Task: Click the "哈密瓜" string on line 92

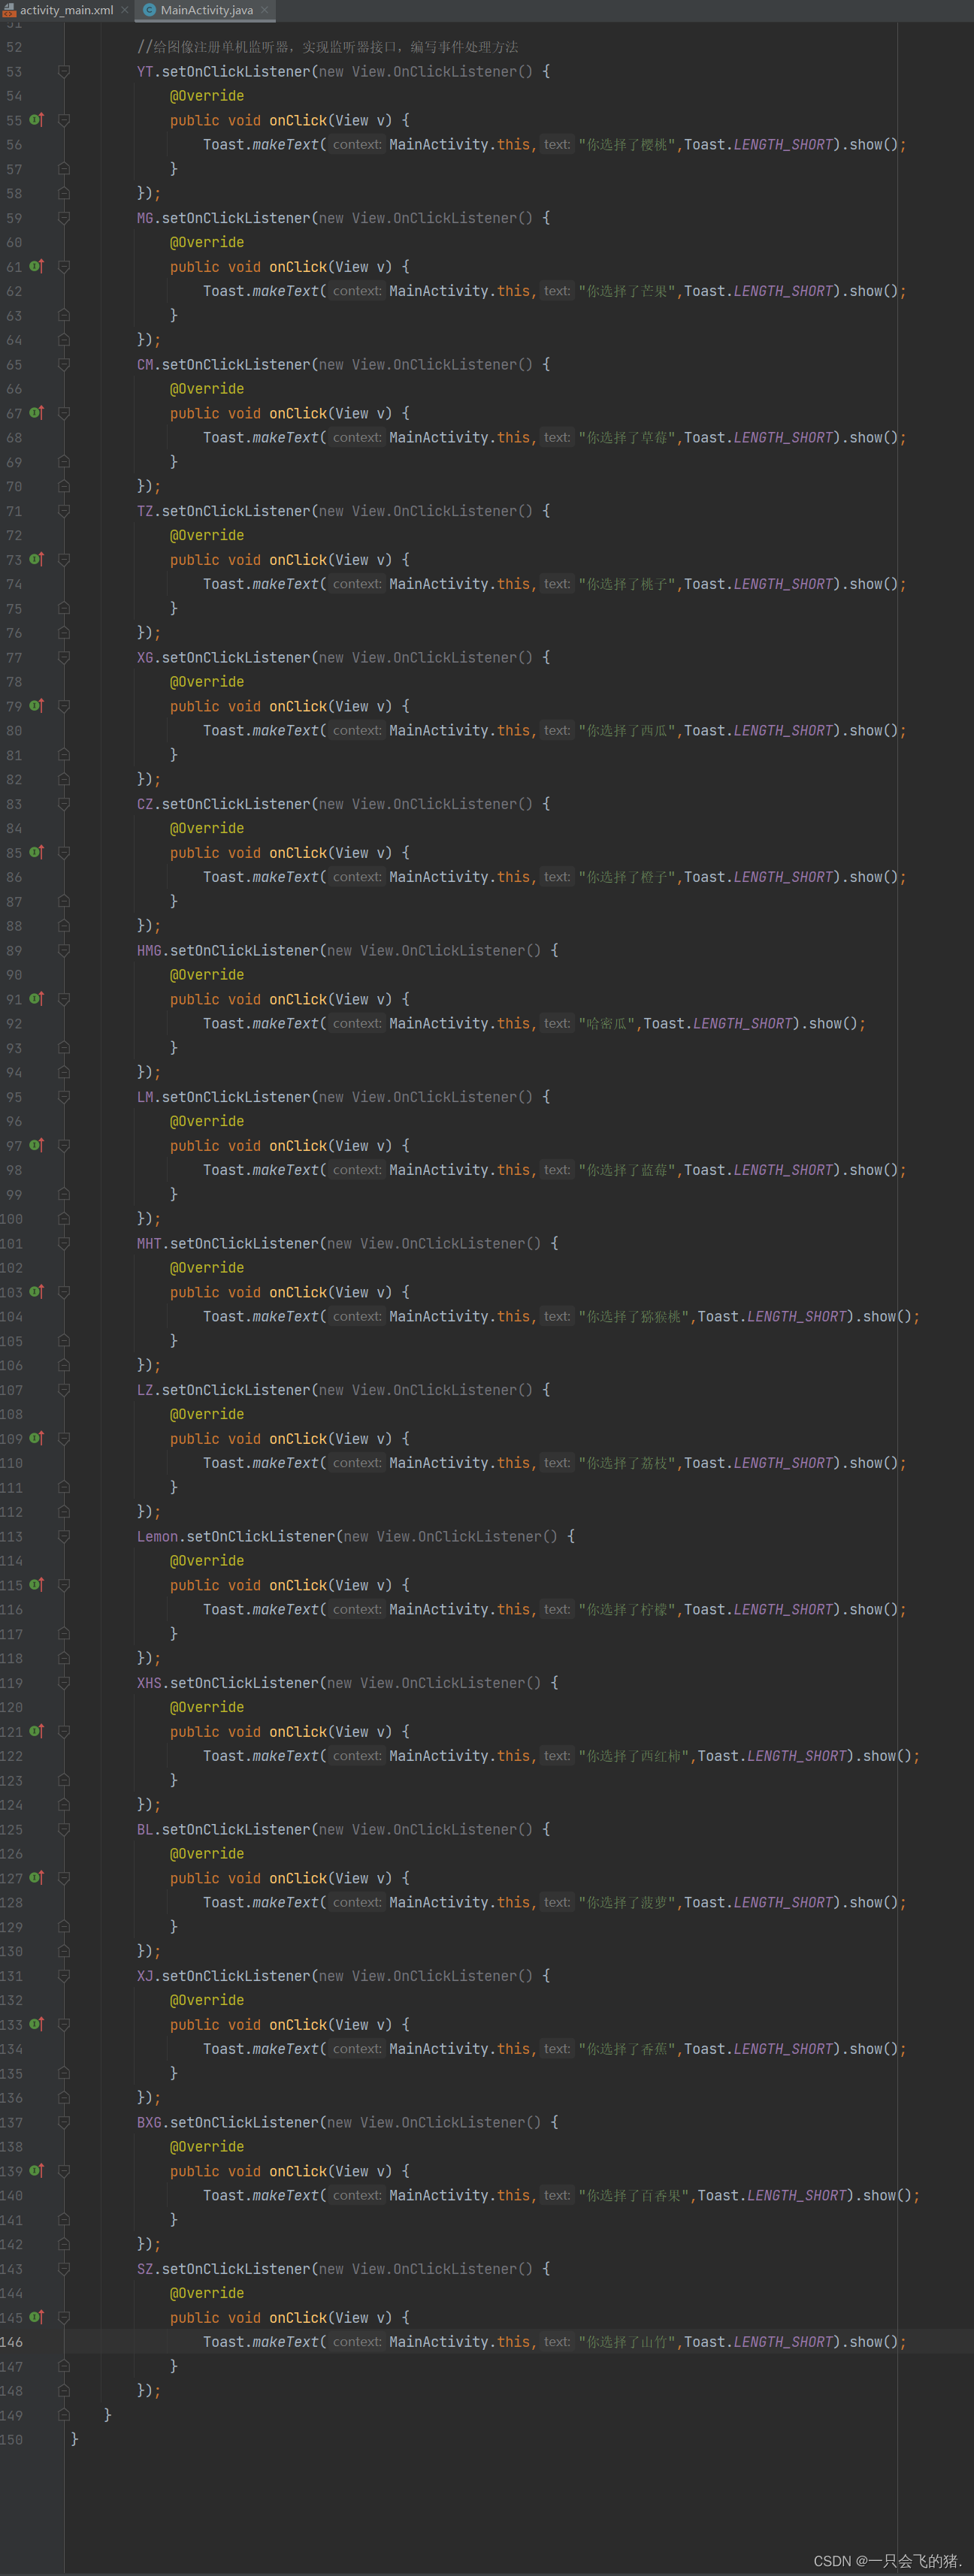Action: (608, 1024)
